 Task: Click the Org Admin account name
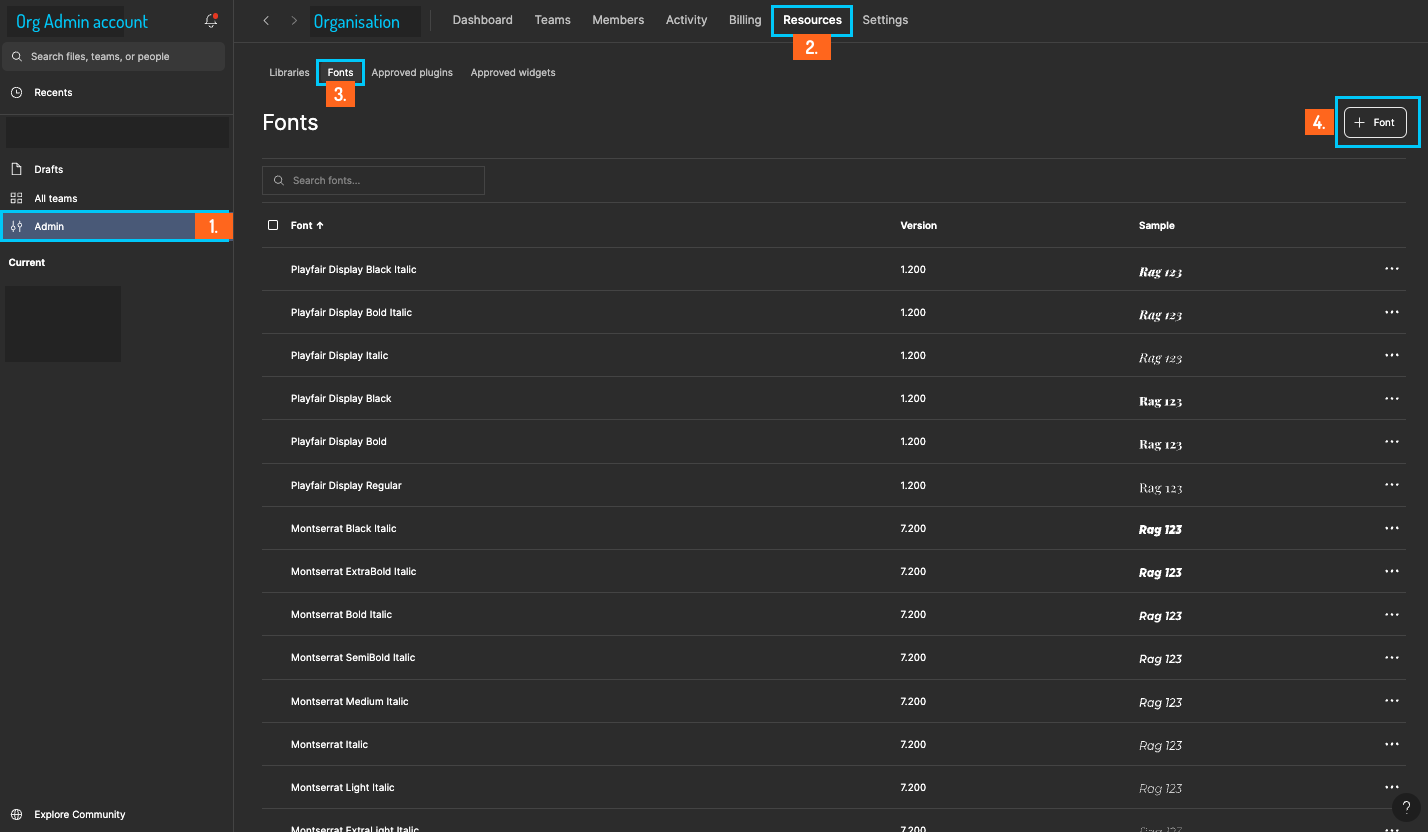click(82, 21)
